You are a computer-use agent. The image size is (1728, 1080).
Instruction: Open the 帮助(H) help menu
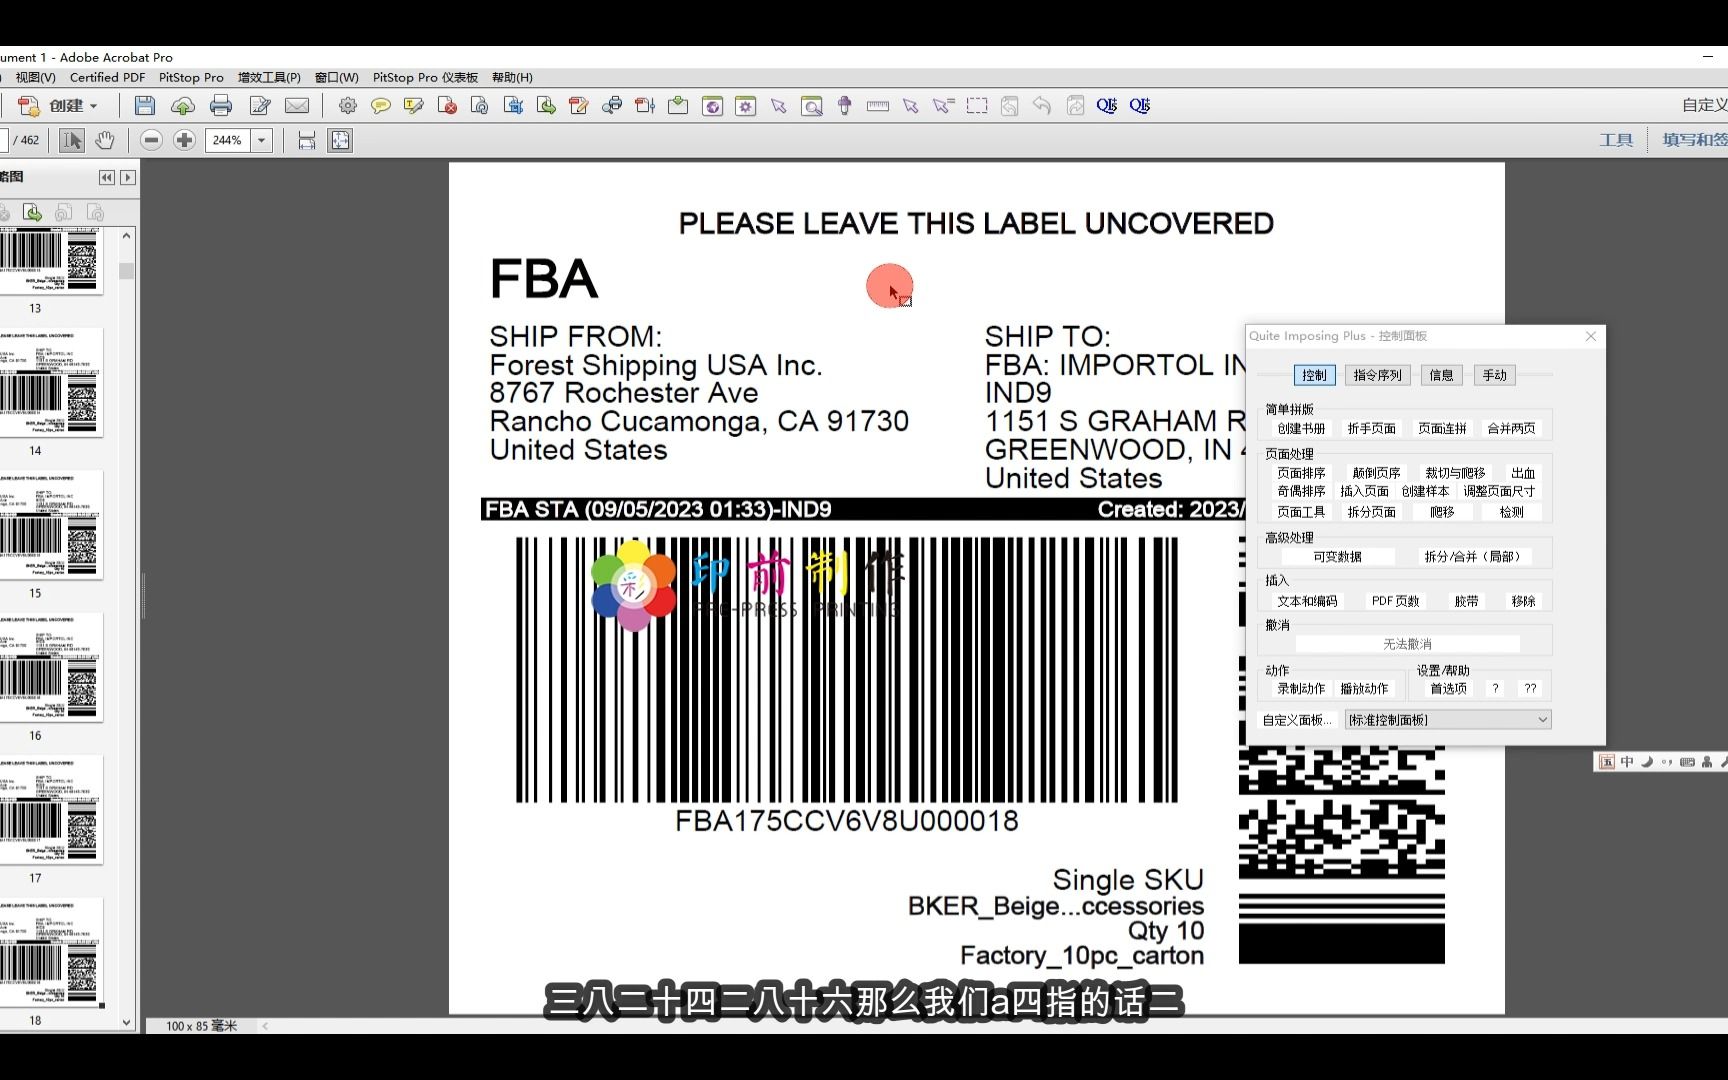click(512, 77)
